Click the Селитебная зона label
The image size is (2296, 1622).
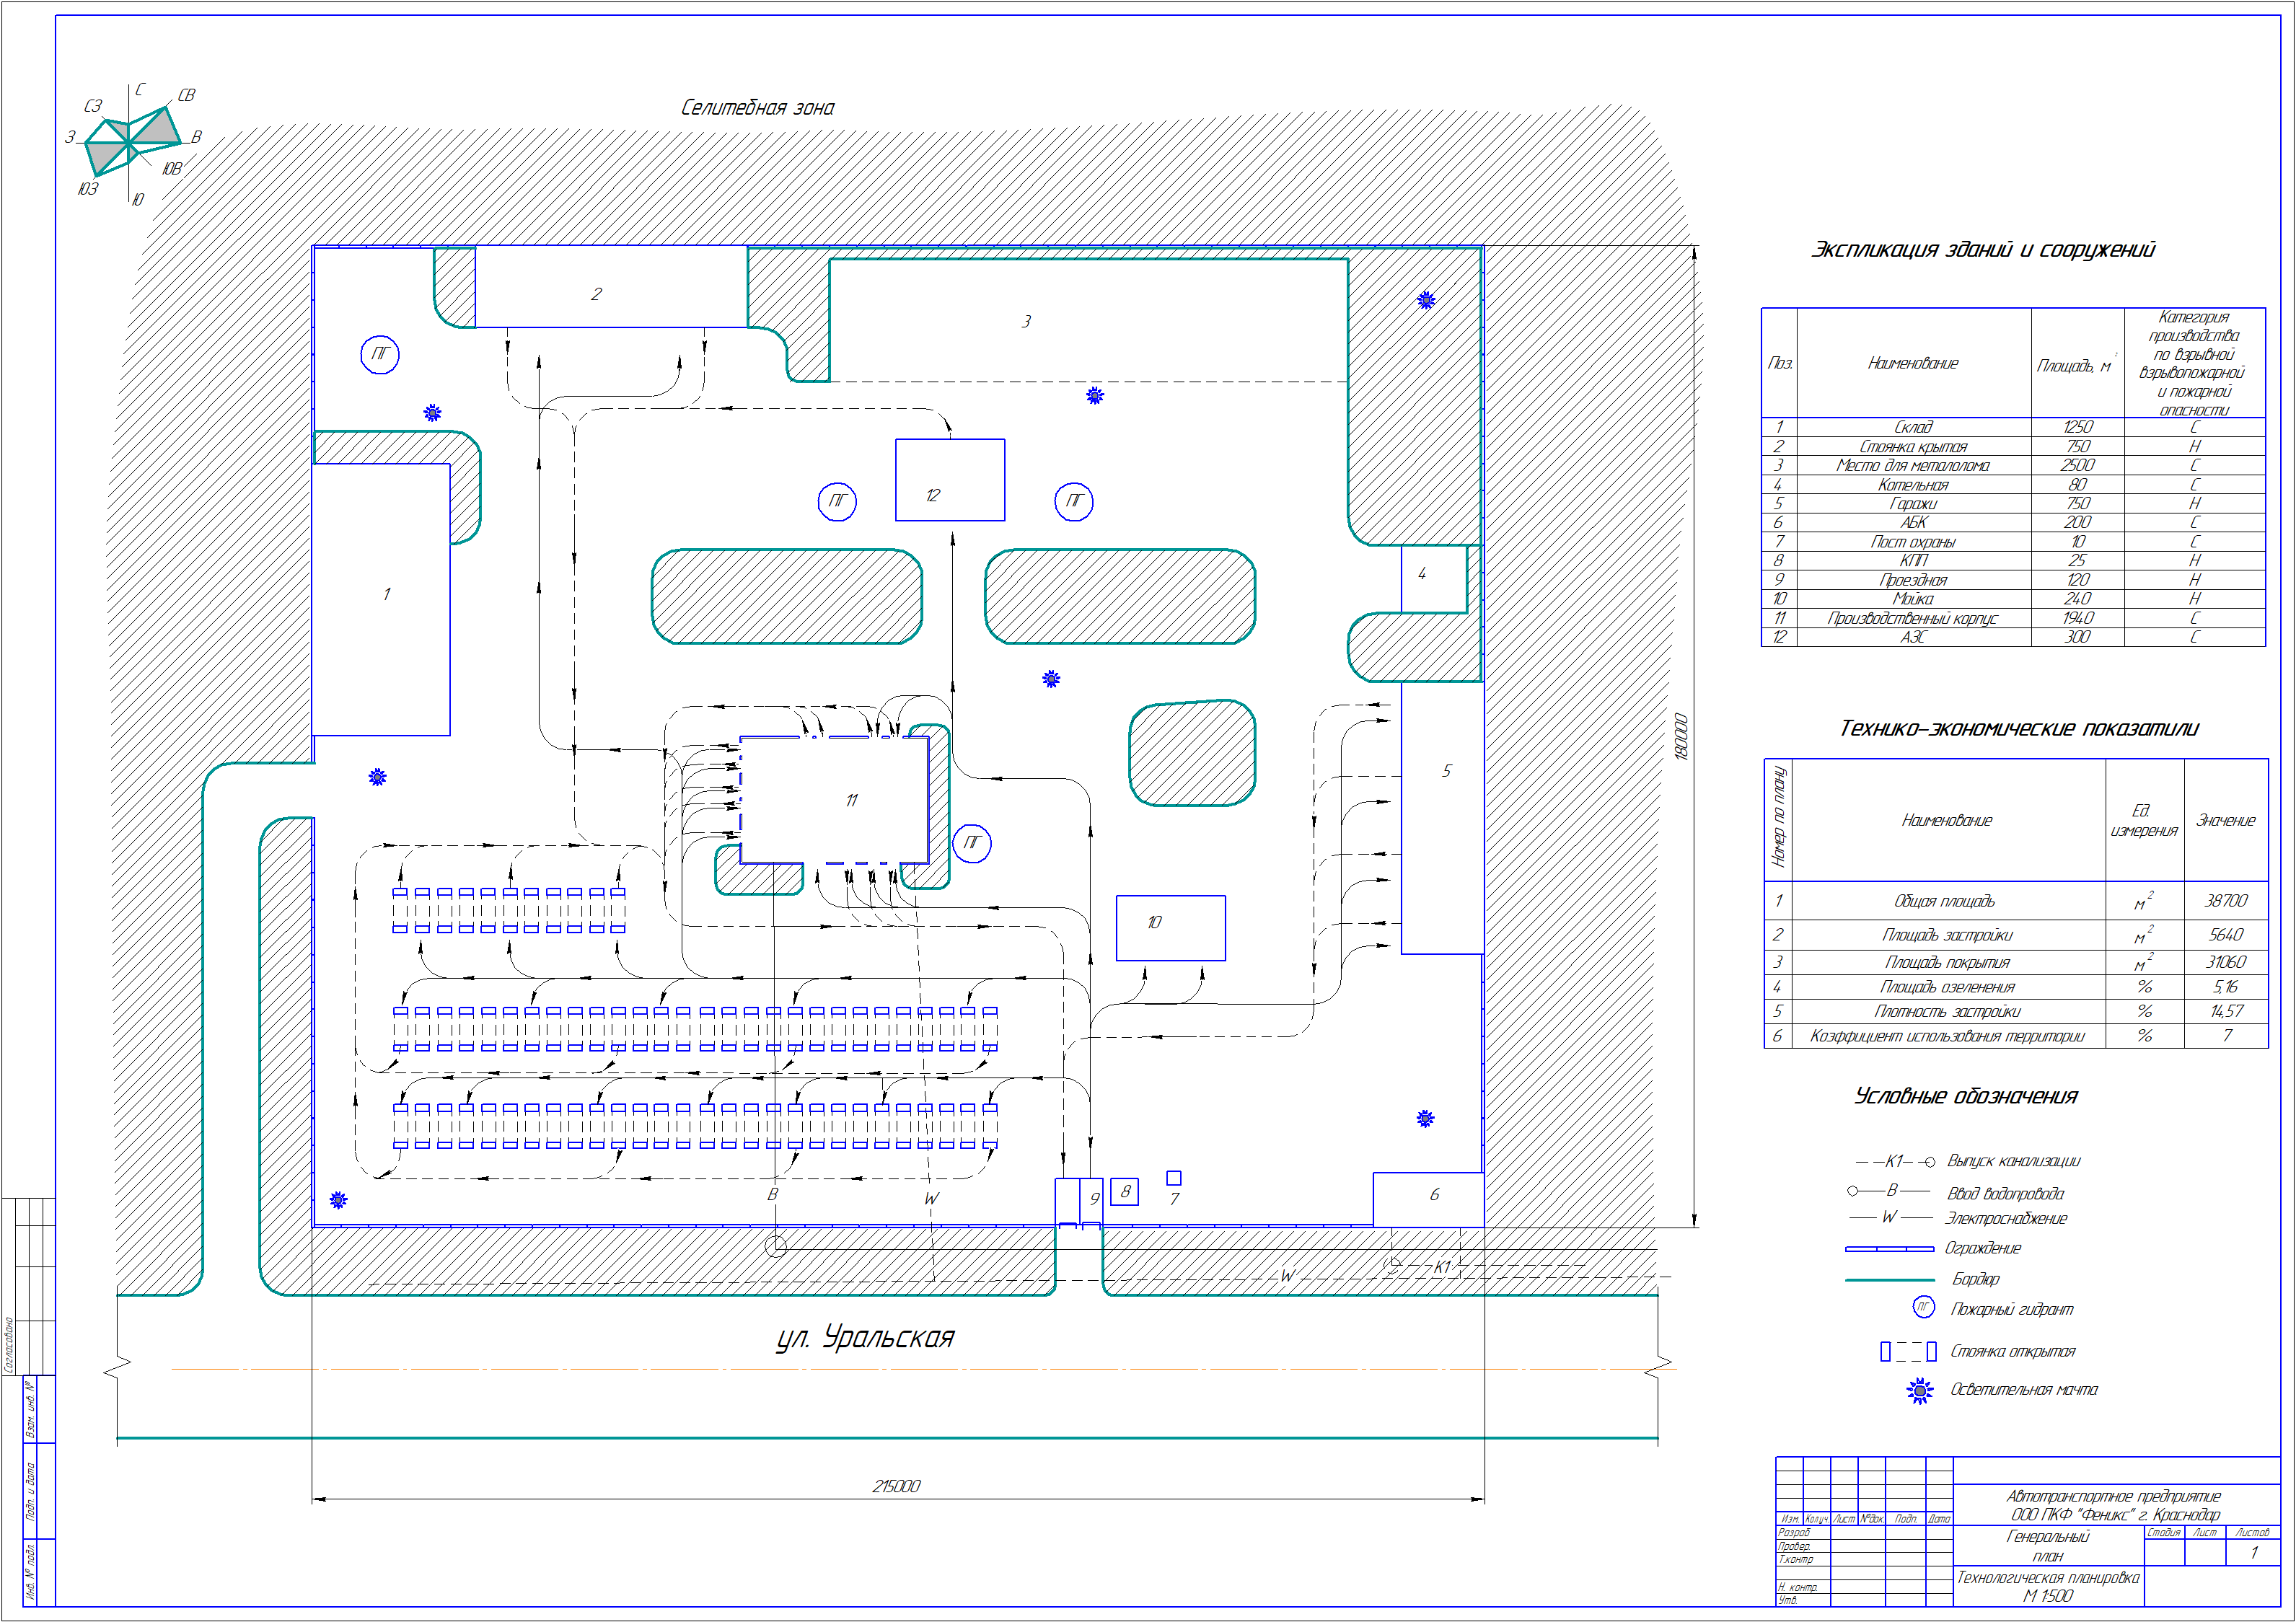757,108
